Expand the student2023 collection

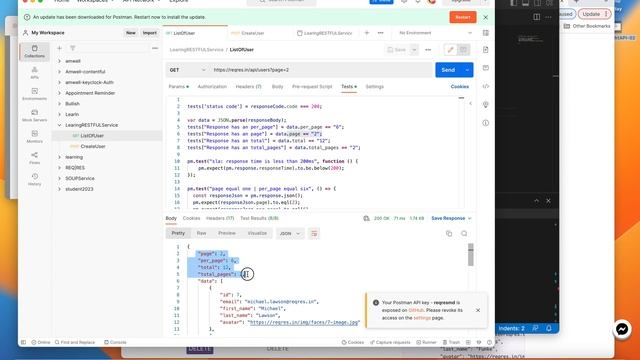click(60, 189)
